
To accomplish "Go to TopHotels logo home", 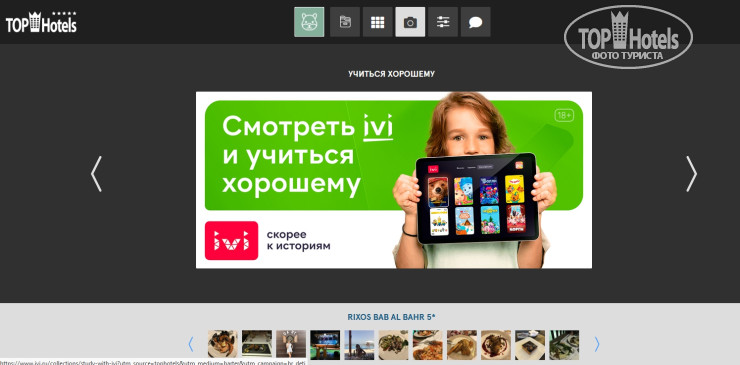I will click(41, 22).
